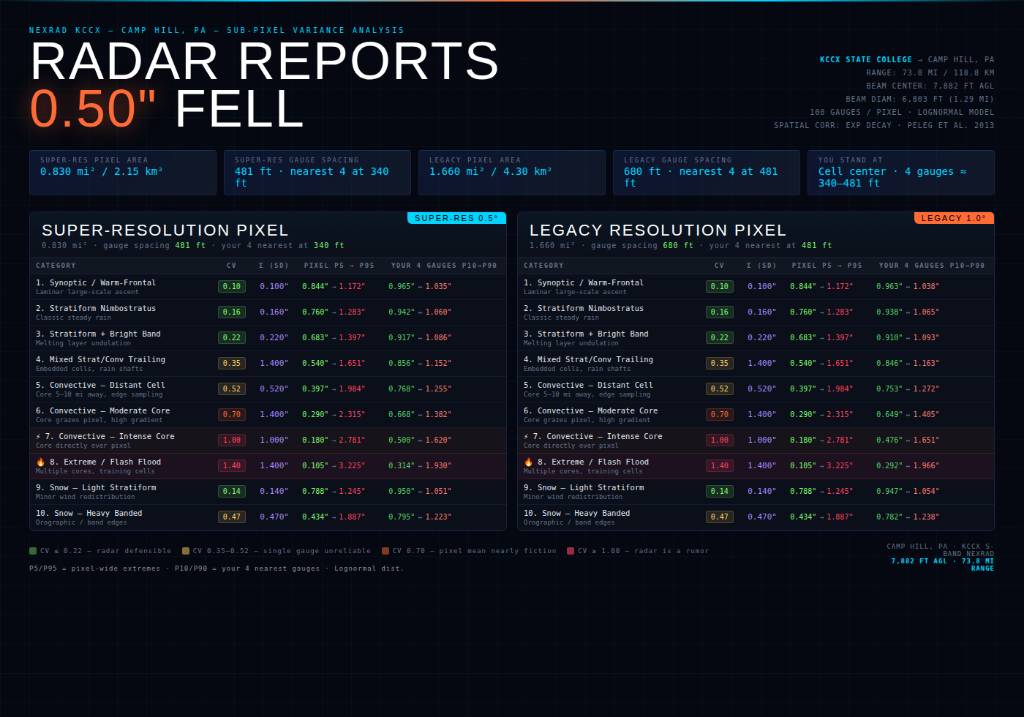Click the amber 'single gauge unreliable' legend swatch

186,551
